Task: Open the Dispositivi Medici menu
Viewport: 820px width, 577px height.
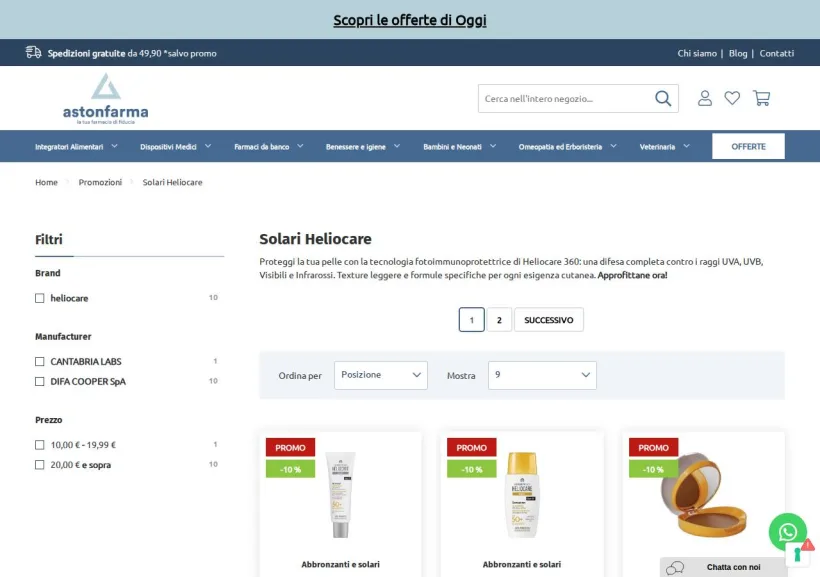Action: point(168,147)
